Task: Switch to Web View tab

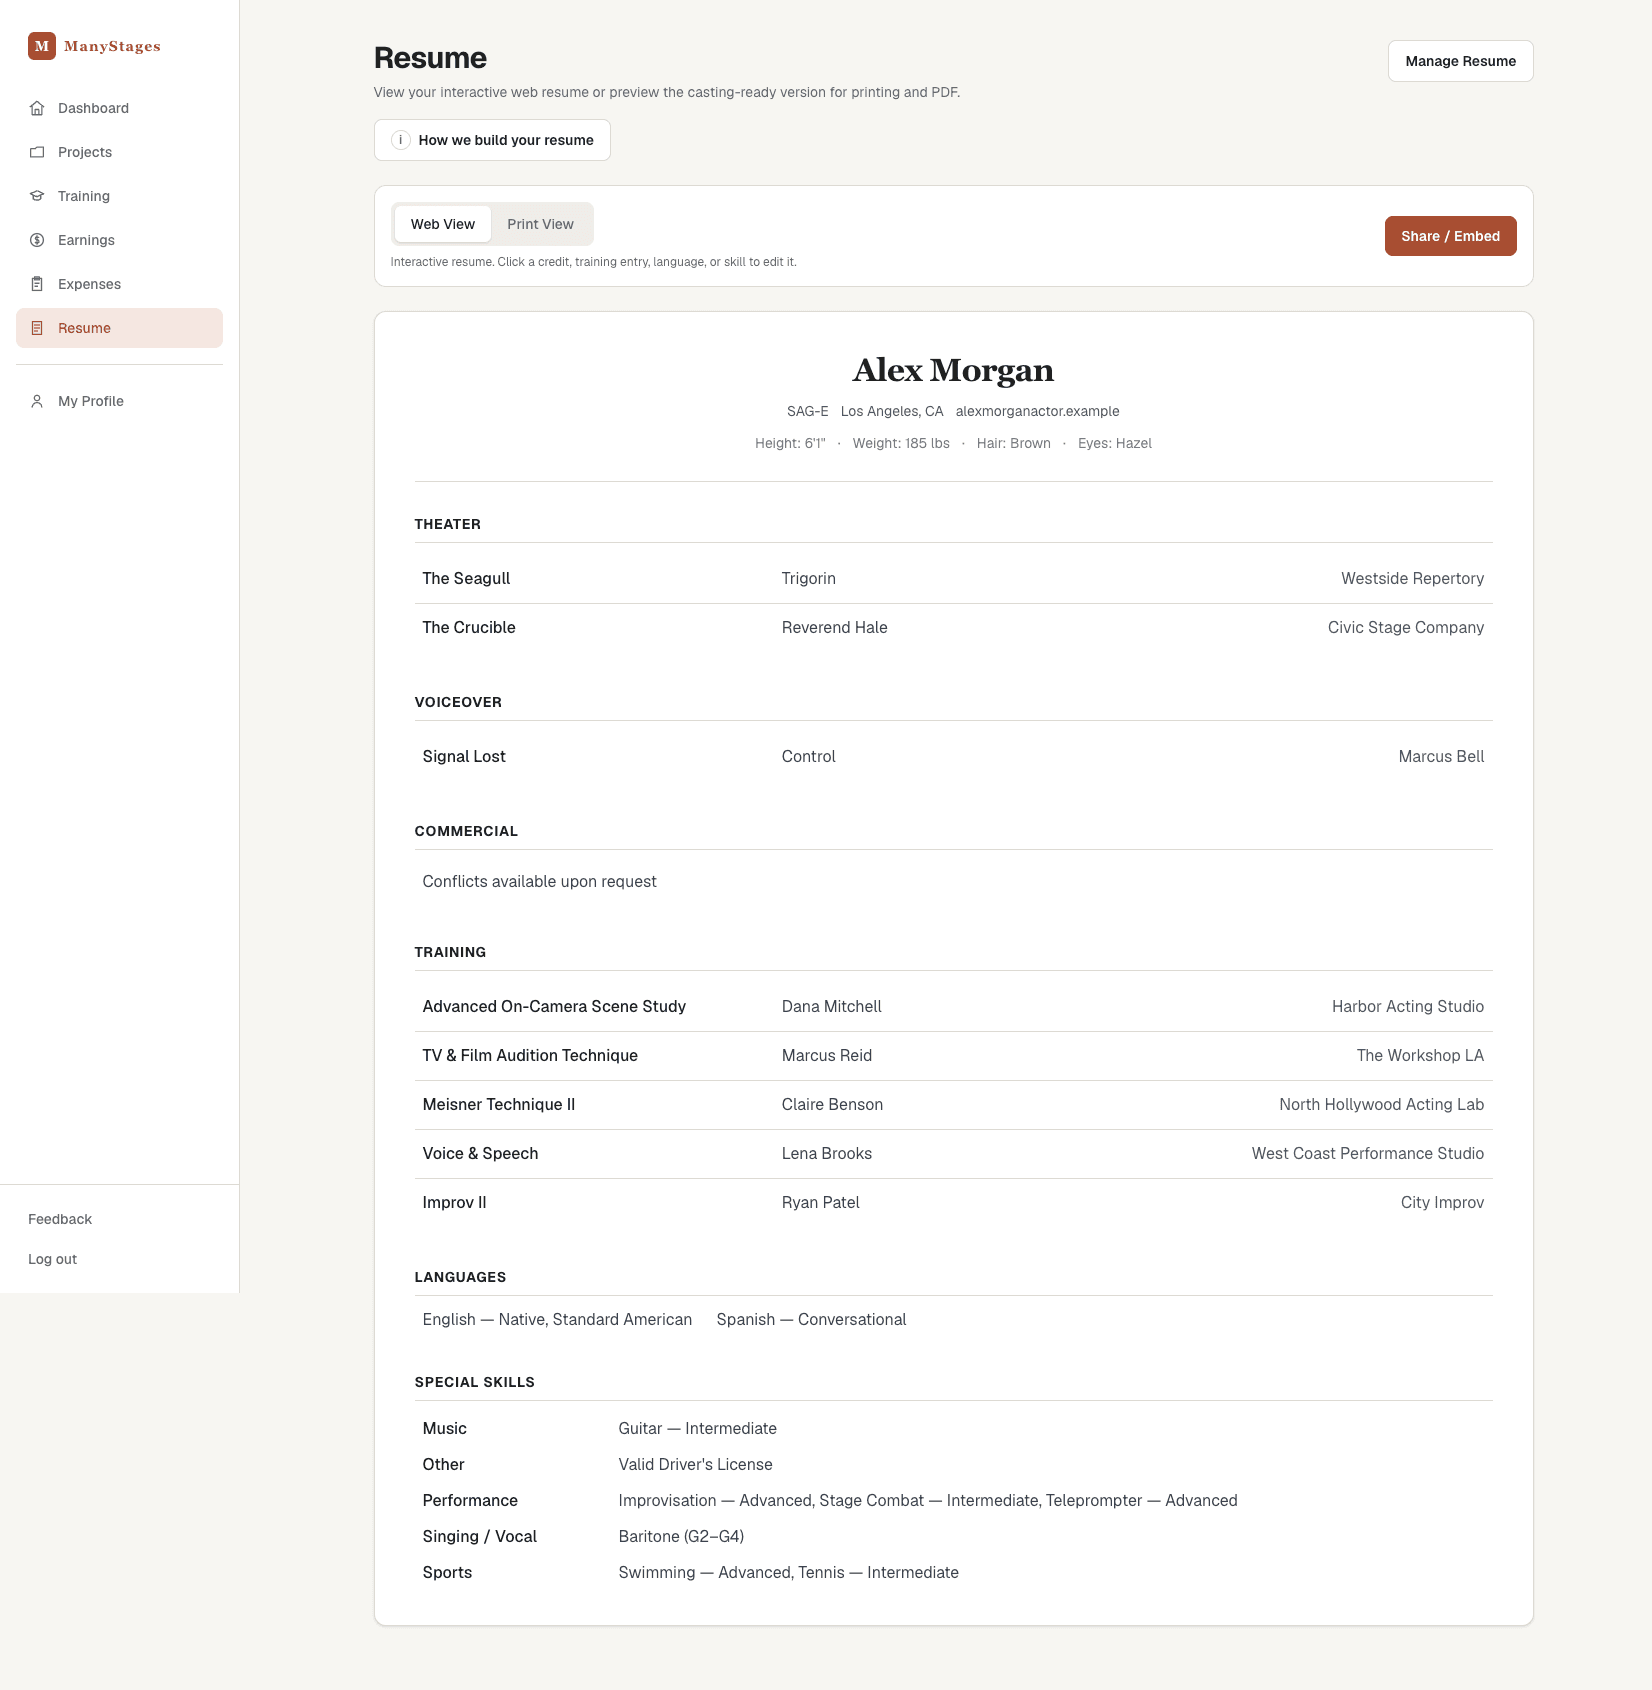Action: pos(443,224)
